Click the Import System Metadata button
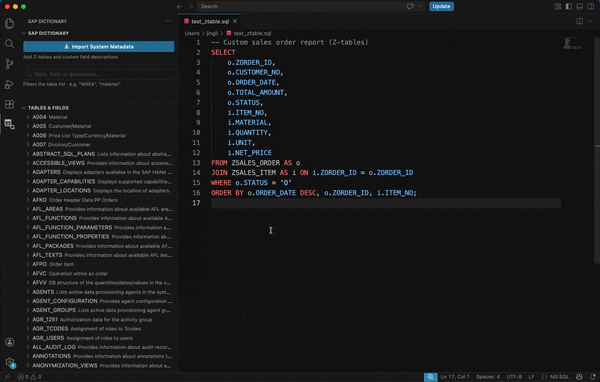The image size is (600, 382). pyautogui.click(x=99, y=46)
